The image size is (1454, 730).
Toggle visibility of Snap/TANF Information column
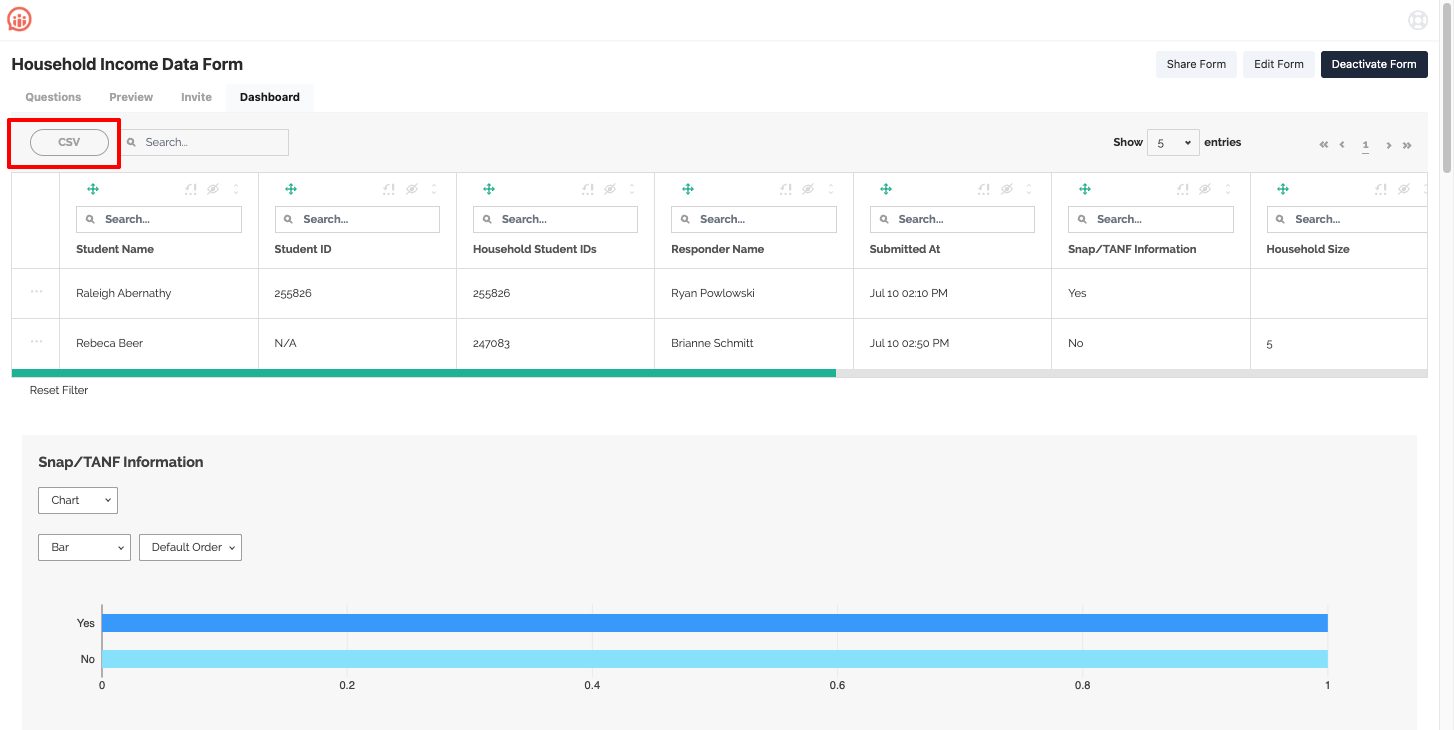pos(1205,189)
